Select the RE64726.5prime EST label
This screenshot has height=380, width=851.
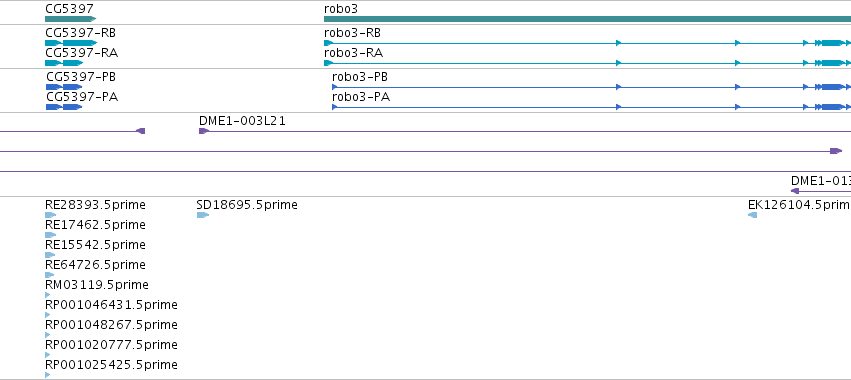coord(96,265)
